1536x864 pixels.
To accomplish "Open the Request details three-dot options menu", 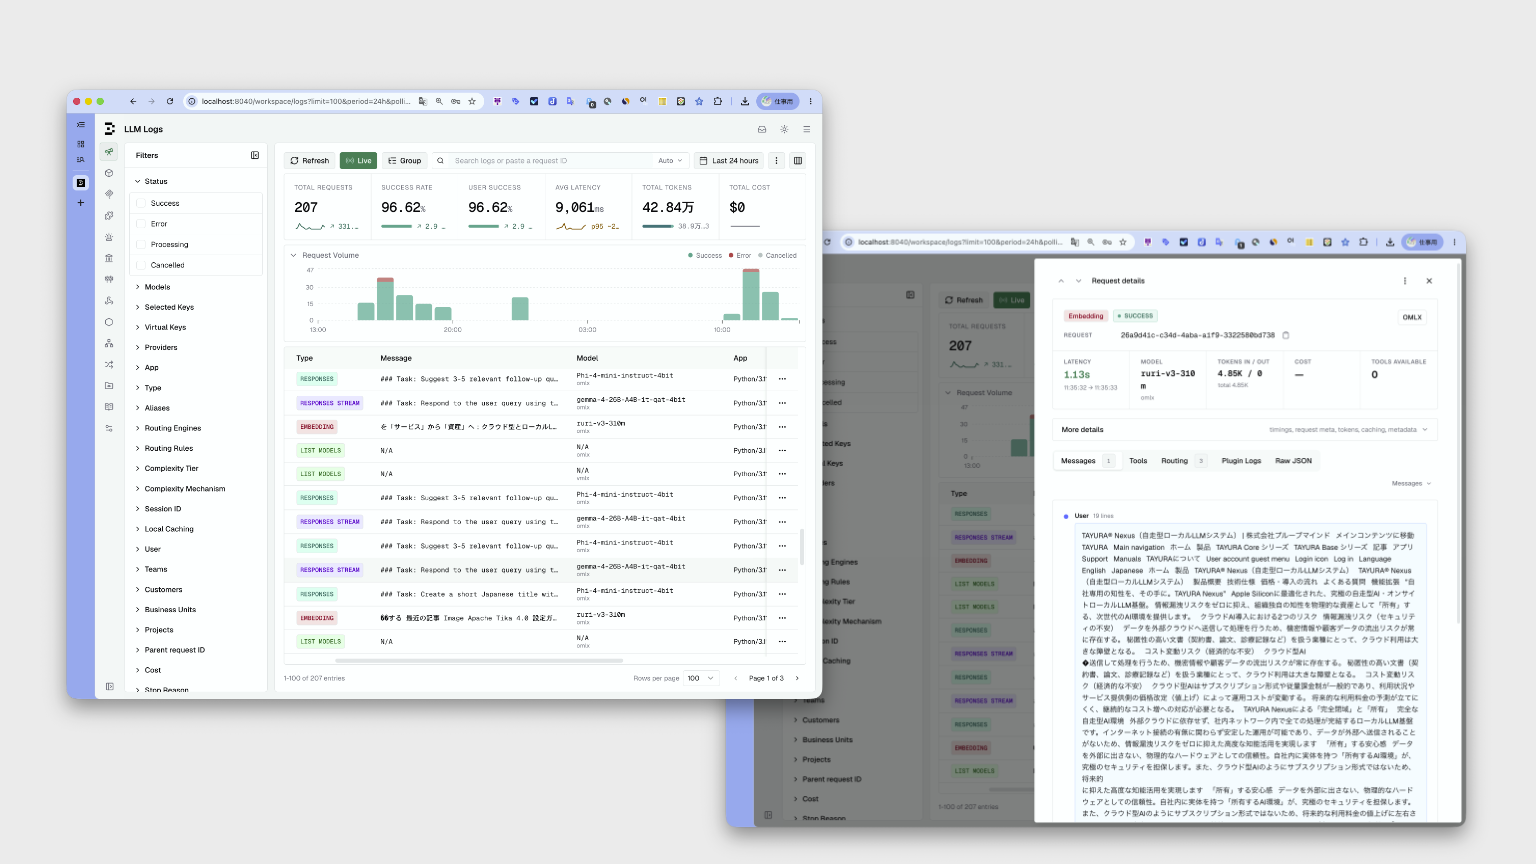I will pyautogui.click(x=1405, y=281).
